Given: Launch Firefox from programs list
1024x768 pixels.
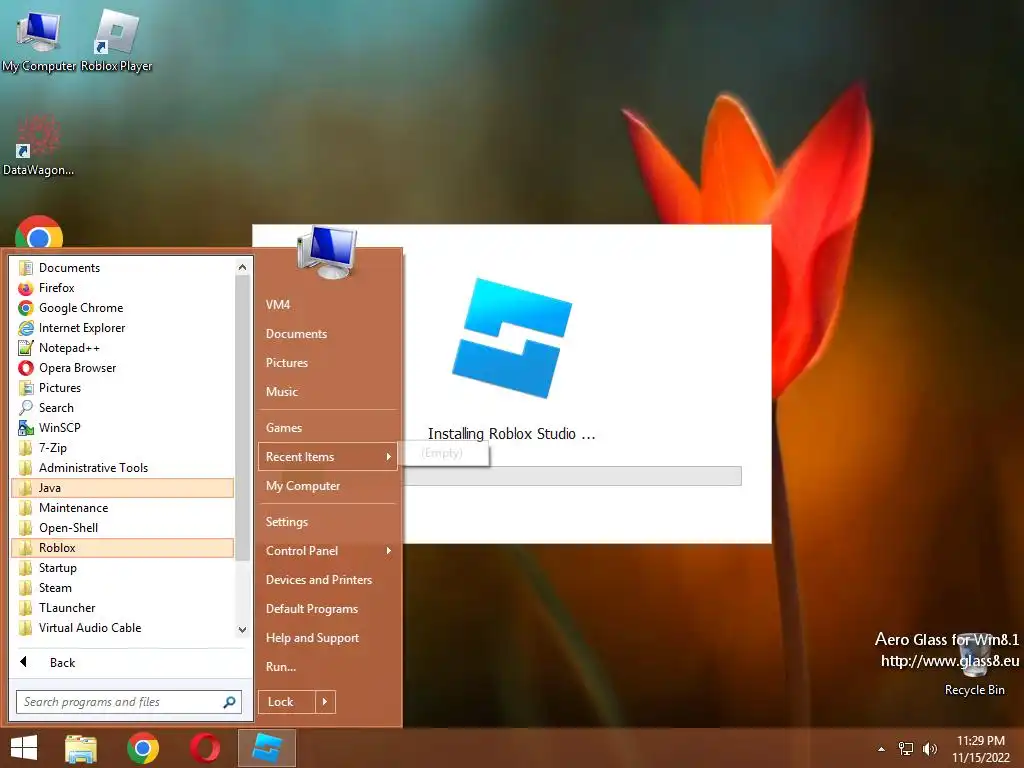Looking at the screenshot, I should (x=123, y=288).
